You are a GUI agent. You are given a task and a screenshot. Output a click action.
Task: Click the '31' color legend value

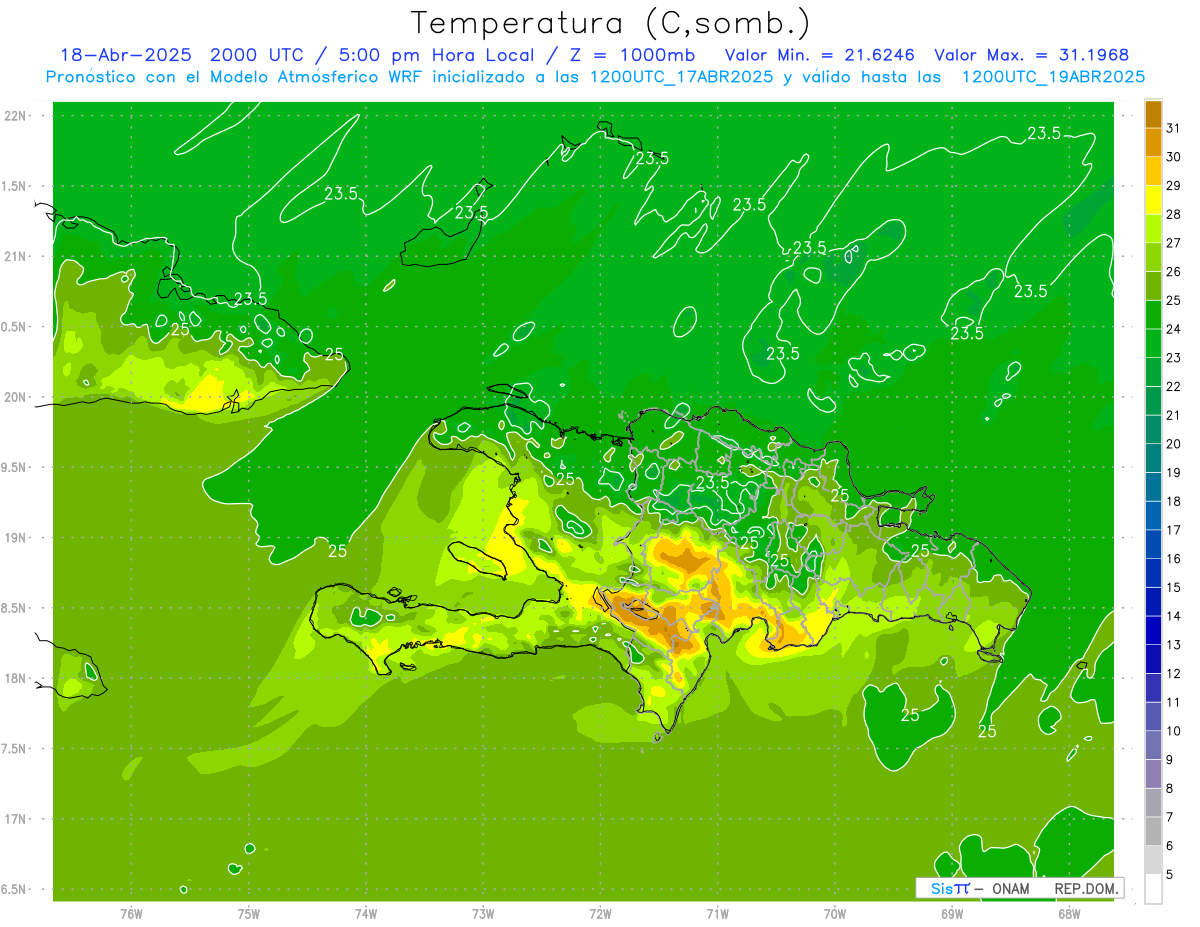click(x=1173, y=128)
